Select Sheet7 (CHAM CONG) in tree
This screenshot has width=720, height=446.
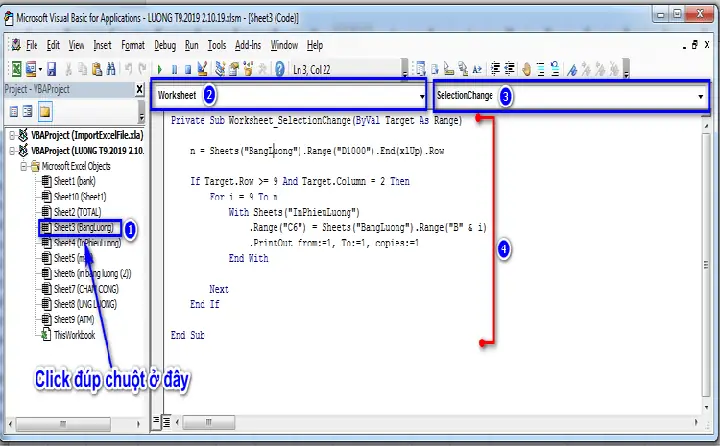[x=86, y=289]
